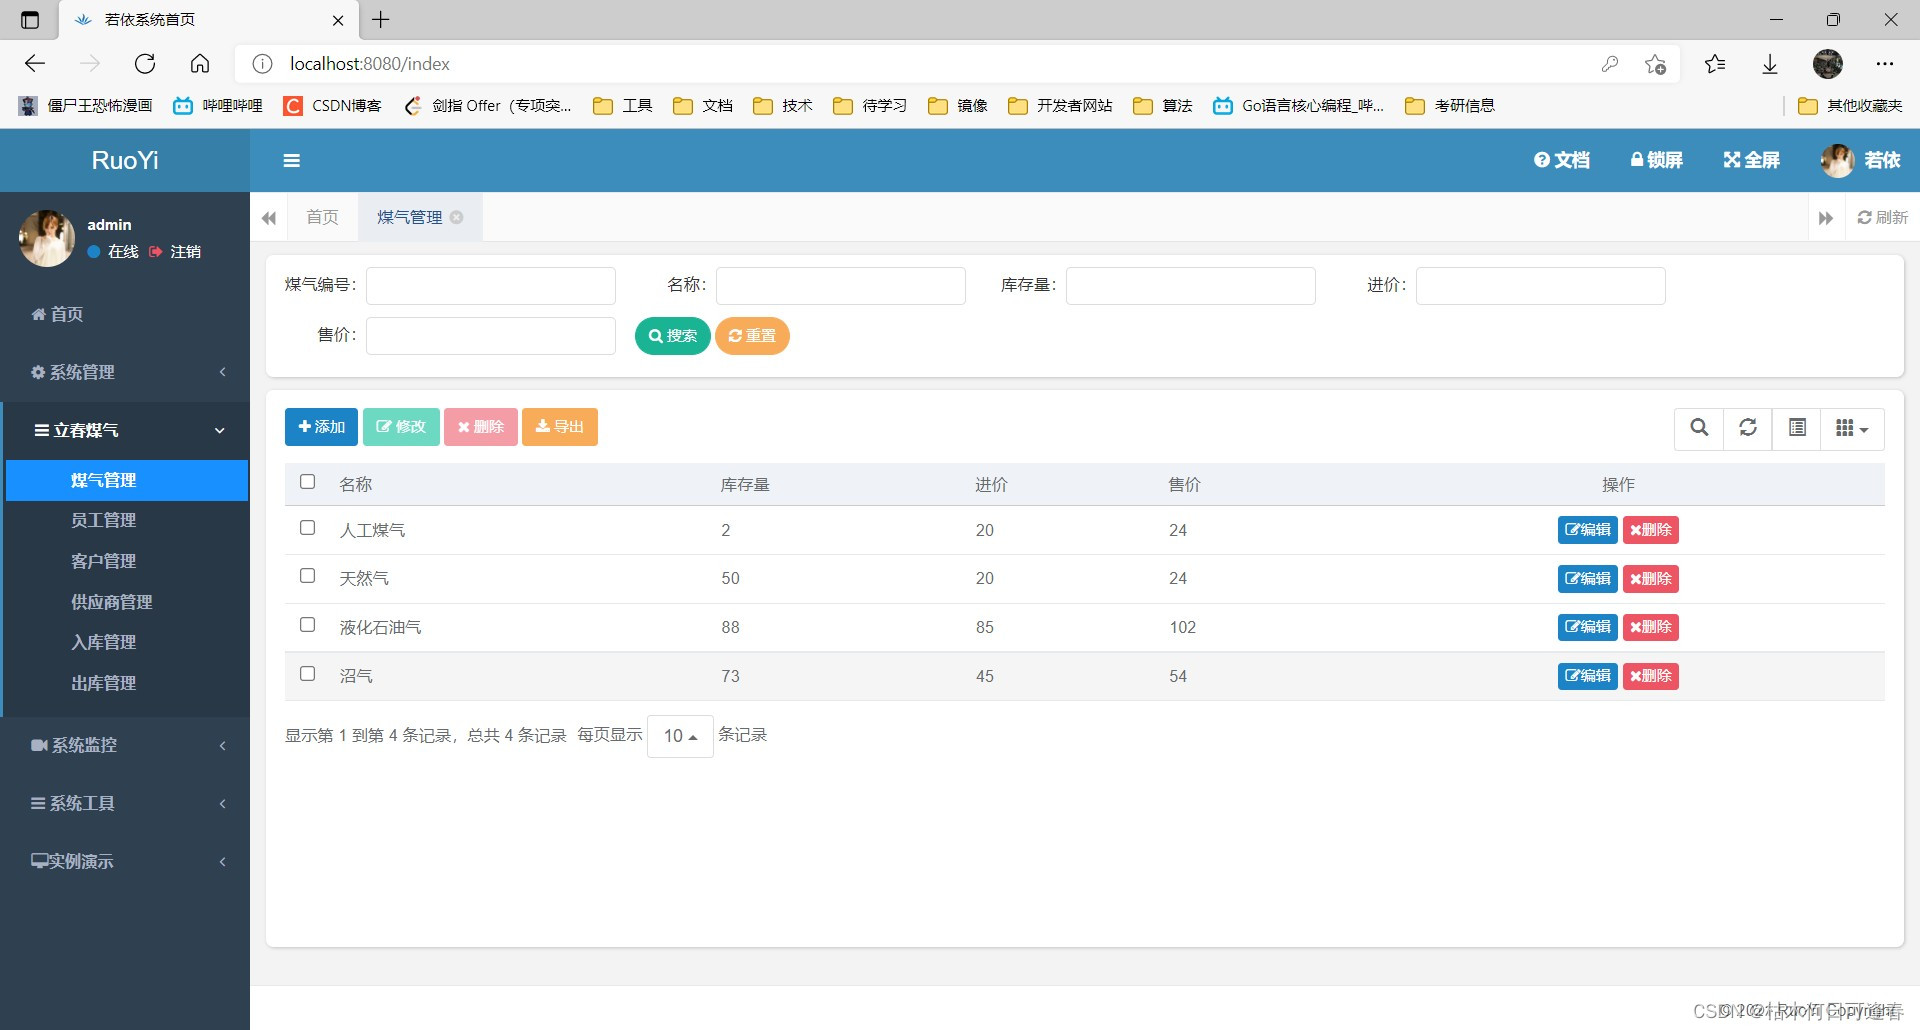The width and height of the screenshot is (1920, 1030).
Task: Check the 沼气 row checkbox
Action: pyautogui.click(x=308, y=674)
